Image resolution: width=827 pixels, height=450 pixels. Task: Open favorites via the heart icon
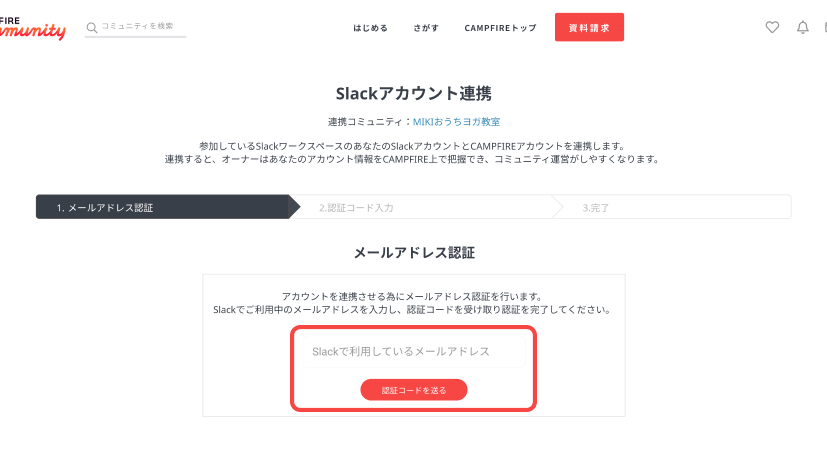(772, 28)
